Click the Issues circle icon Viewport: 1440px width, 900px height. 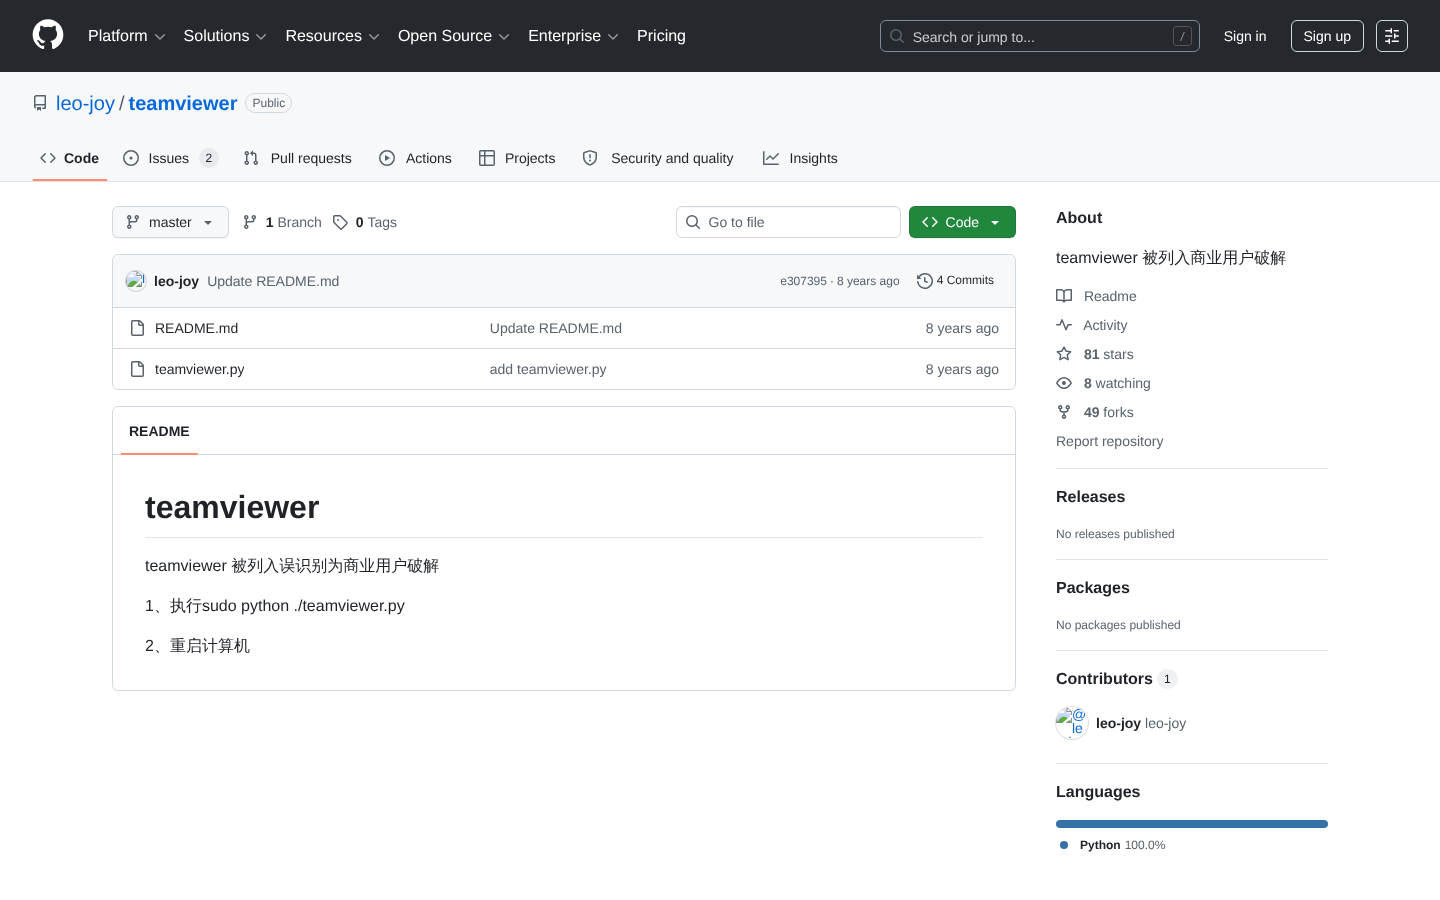point(131,158)
